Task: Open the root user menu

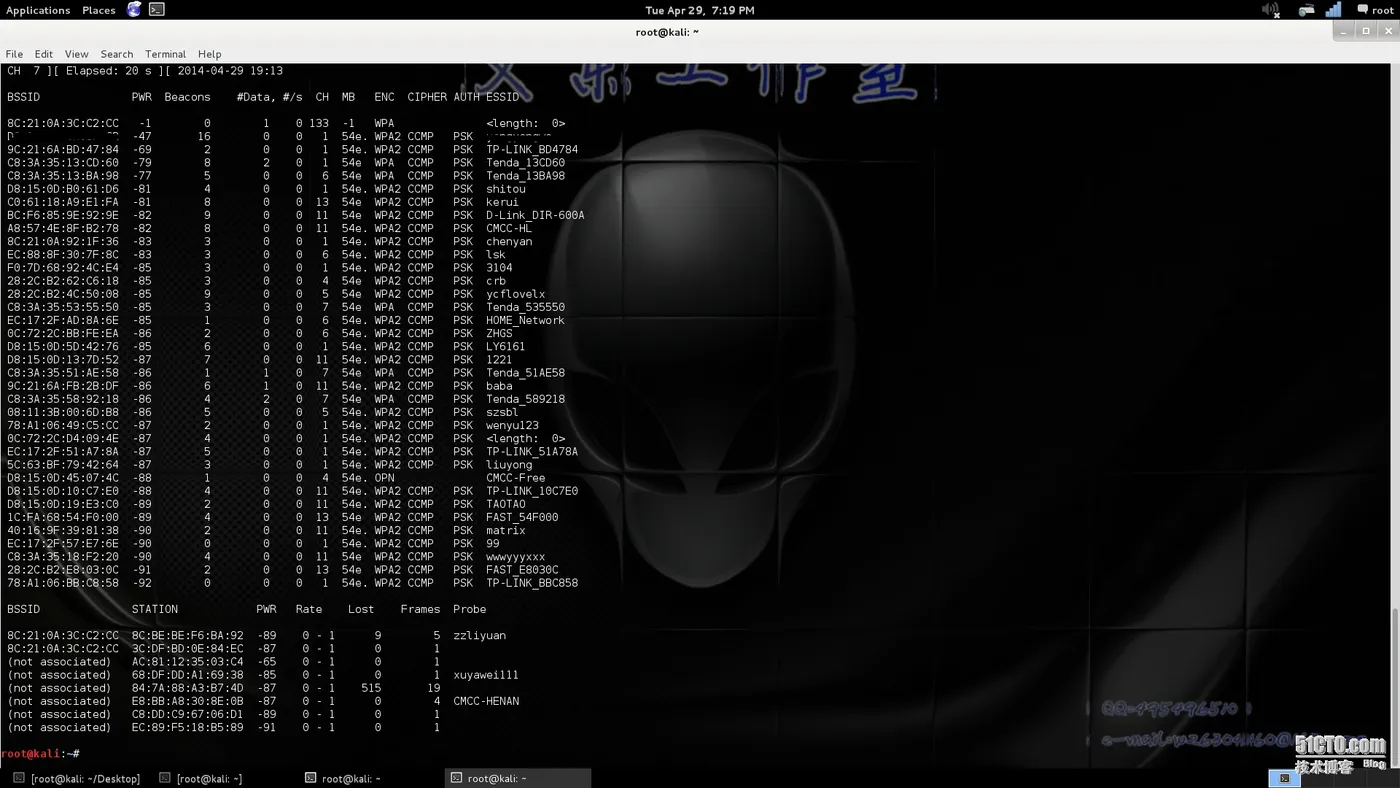Action: (1382, 10)
